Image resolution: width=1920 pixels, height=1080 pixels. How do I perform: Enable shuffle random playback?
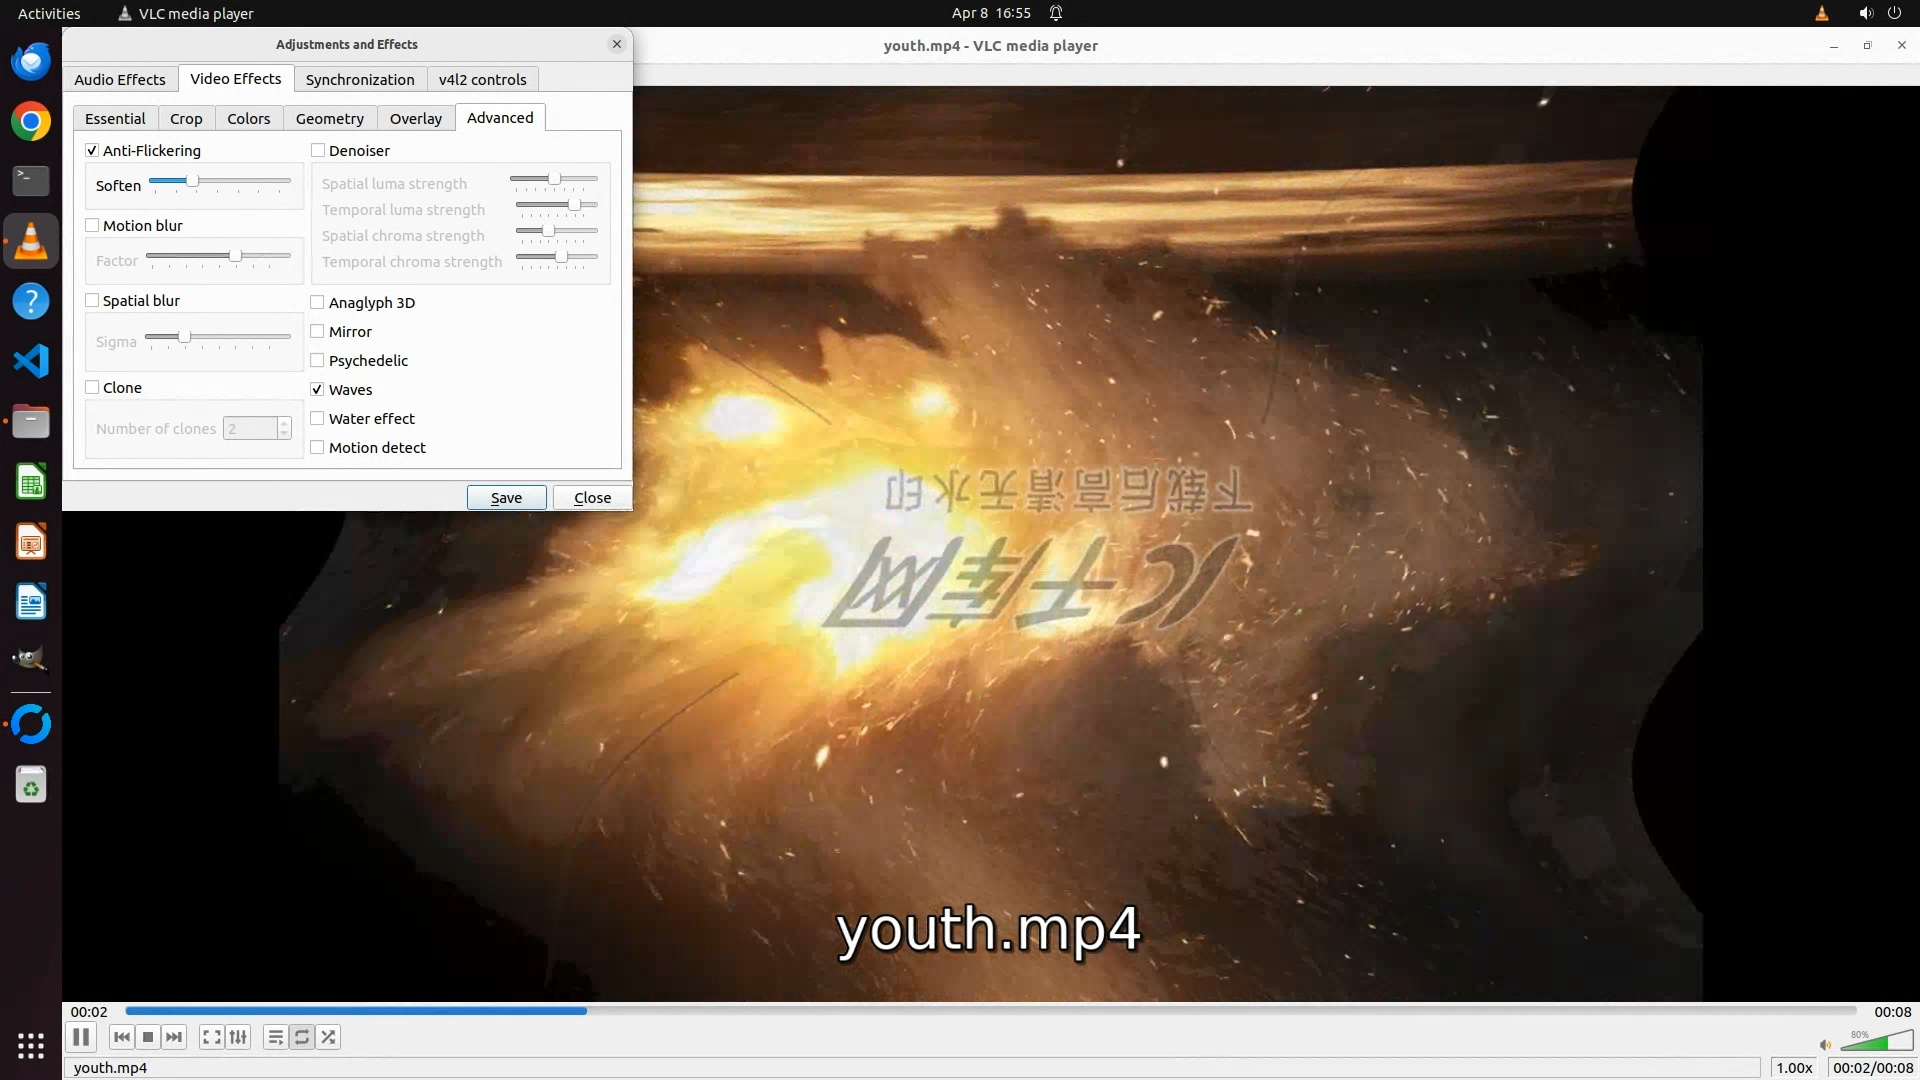[x=328, y=1037]
